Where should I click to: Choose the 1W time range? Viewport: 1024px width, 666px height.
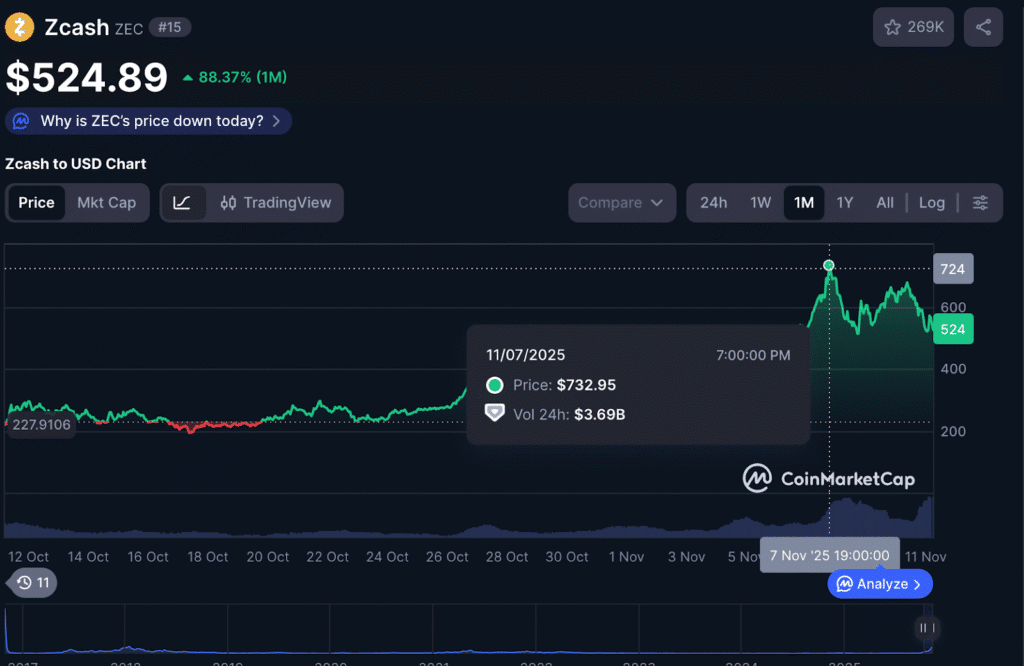point(760,203)
